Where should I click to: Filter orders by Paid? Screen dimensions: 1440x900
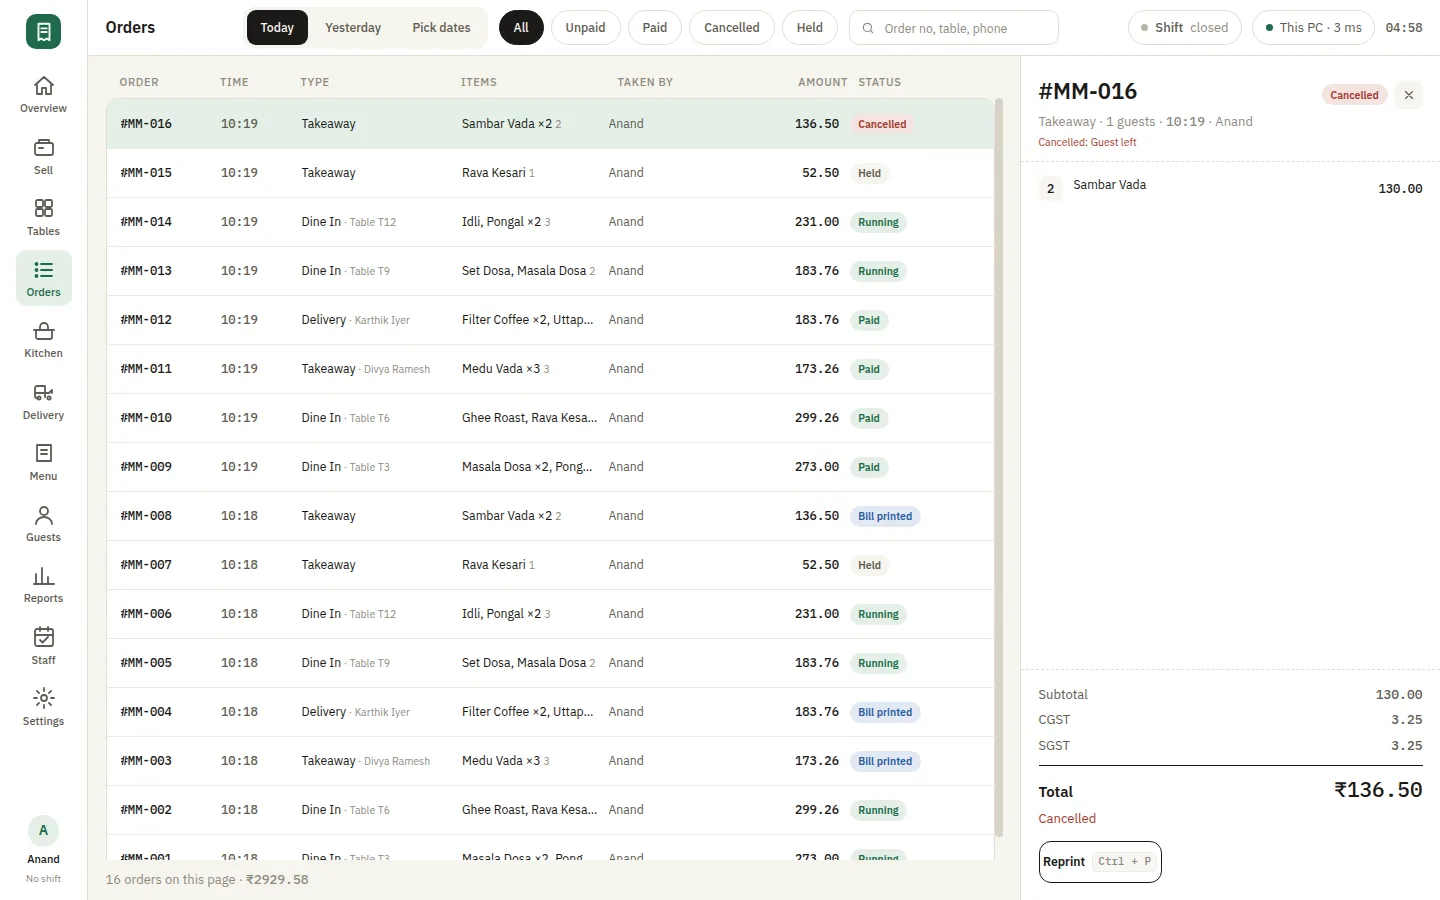(655, 28)
